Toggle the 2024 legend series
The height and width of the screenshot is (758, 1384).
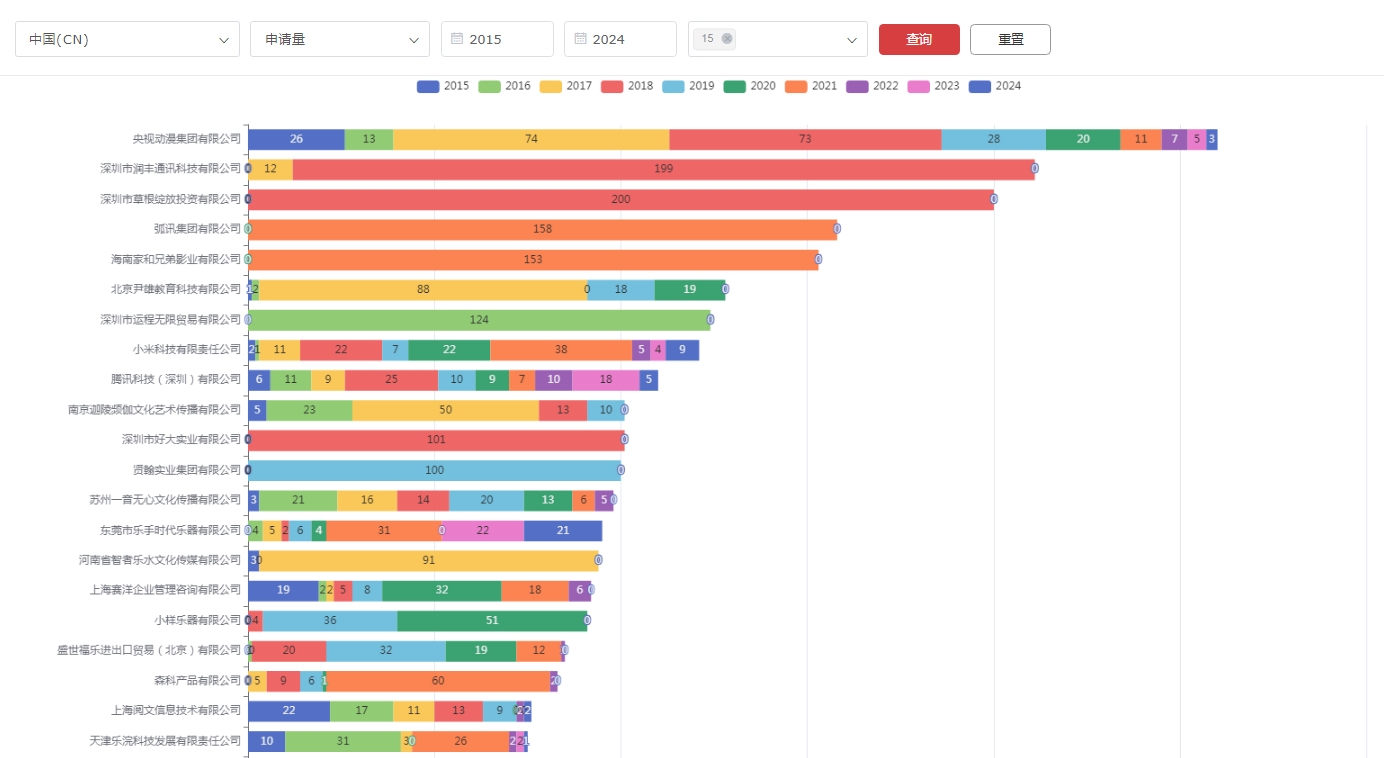(x=995, y=86)
